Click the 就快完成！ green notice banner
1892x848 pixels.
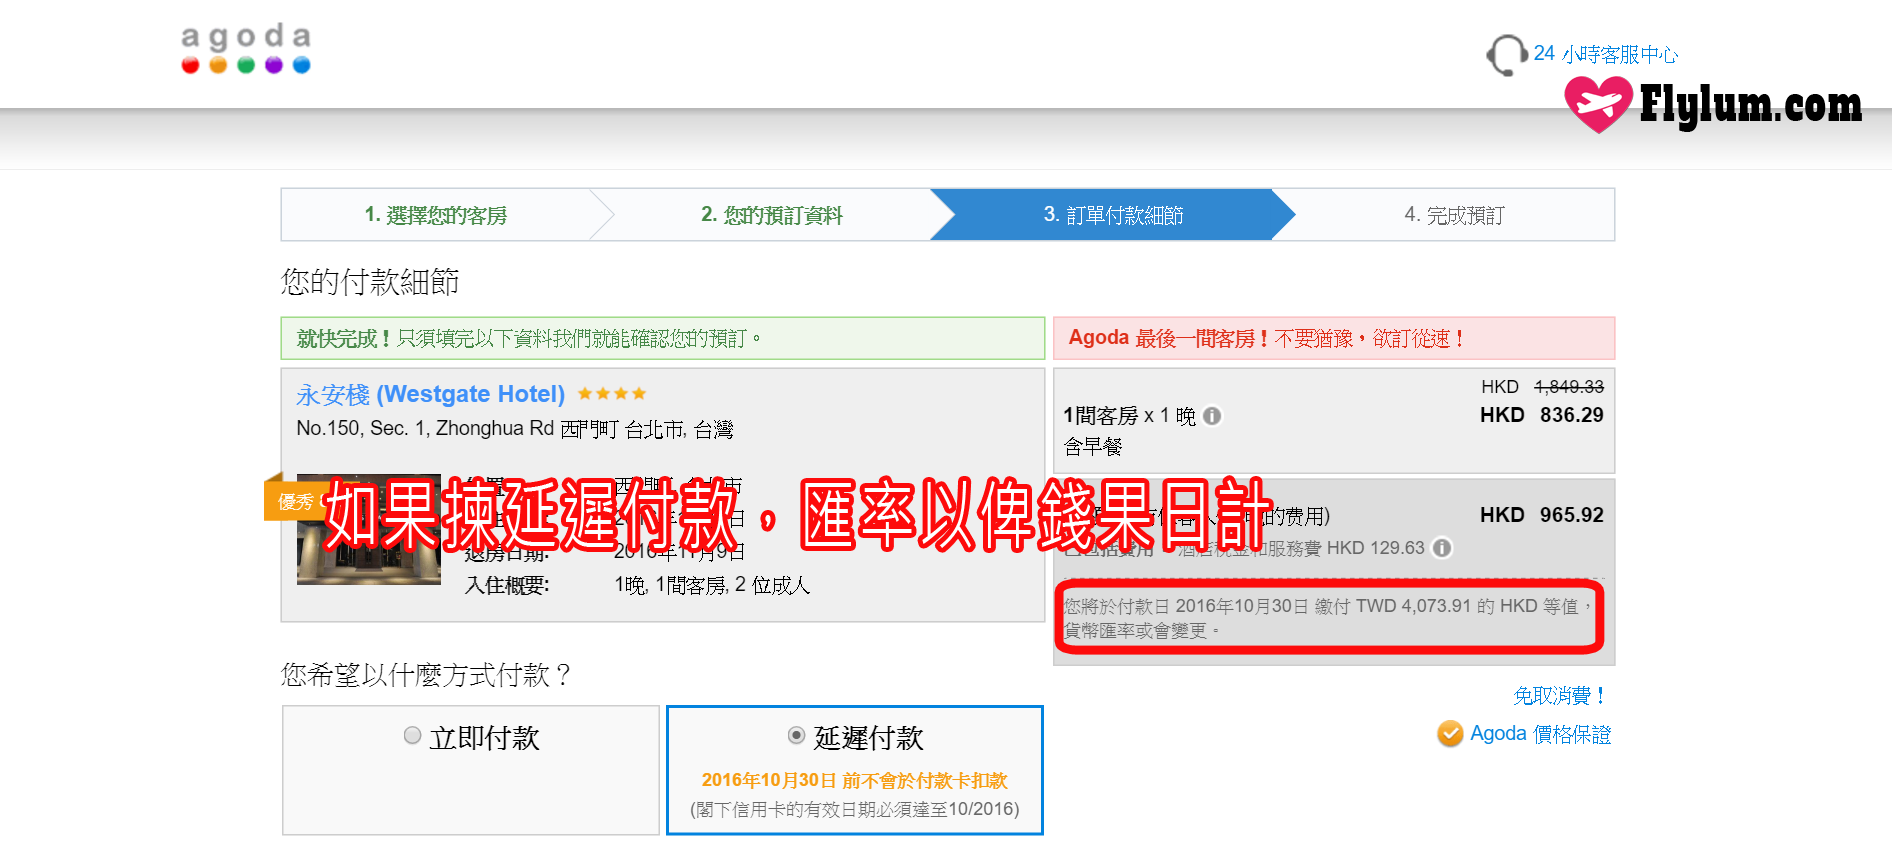(x=663, y=338)
